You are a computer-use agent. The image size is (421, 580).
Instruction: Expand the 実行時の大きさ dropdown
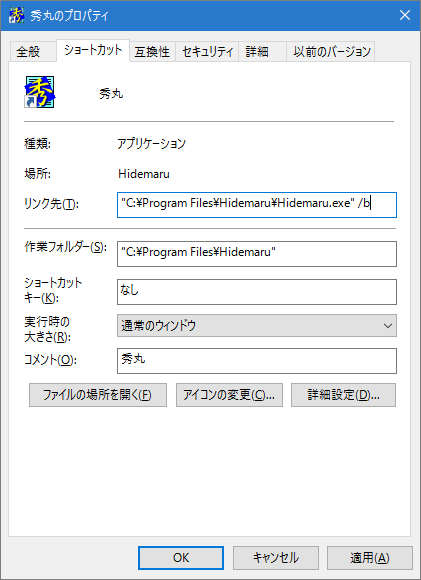pos(257,326)
